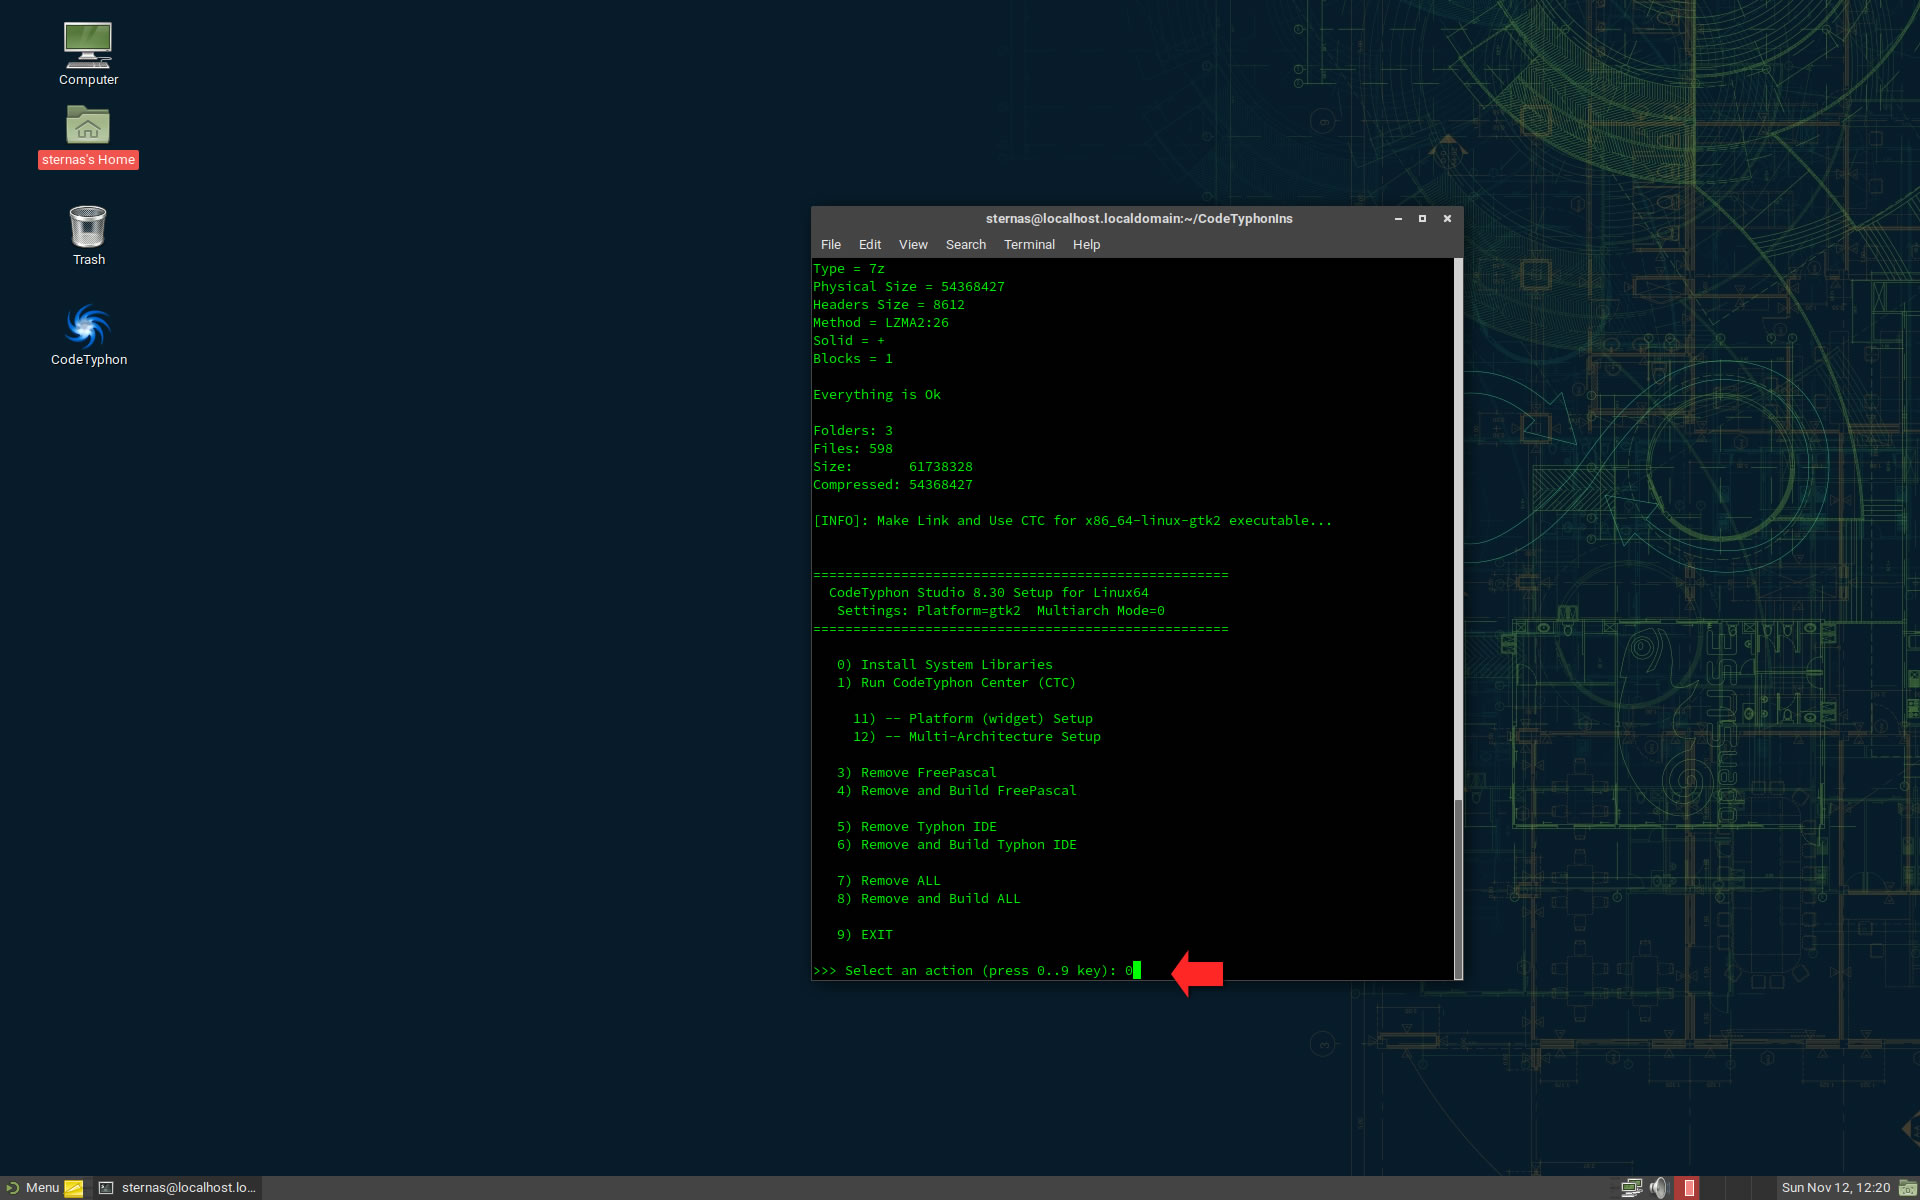Click the "Method = LZMA2:26" line
This screenshot has width=1920, height=1200.
880,323
